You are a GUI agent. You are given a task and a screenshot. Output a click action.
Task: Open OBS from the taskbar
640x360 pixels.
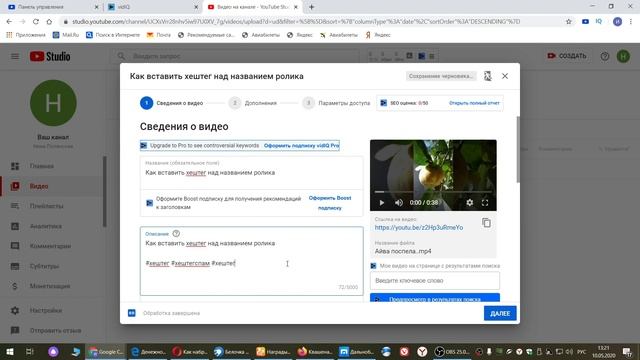pos(452,351)
